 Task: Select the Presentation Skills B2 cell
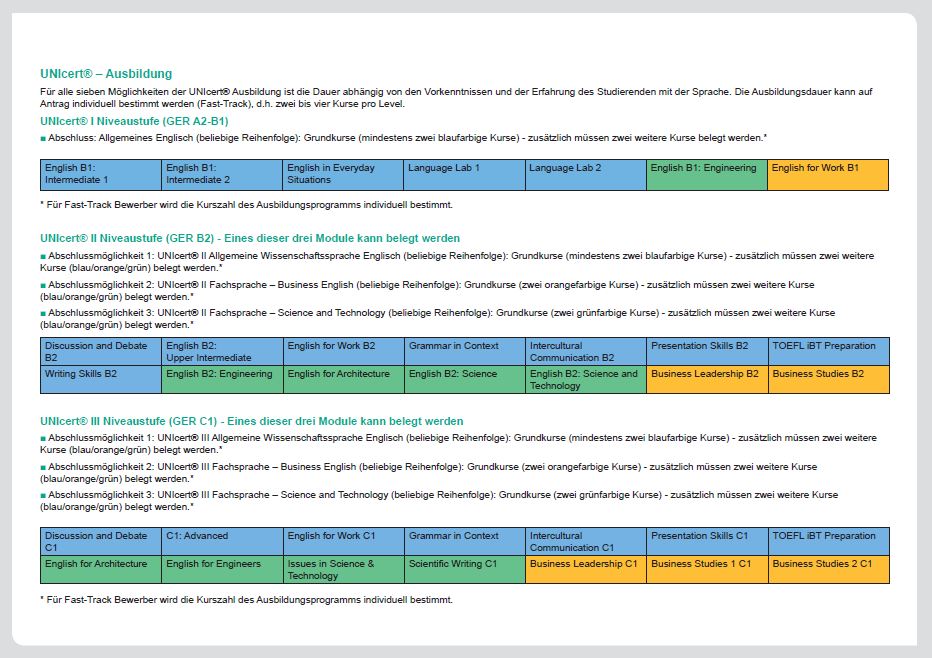[707, 351]
